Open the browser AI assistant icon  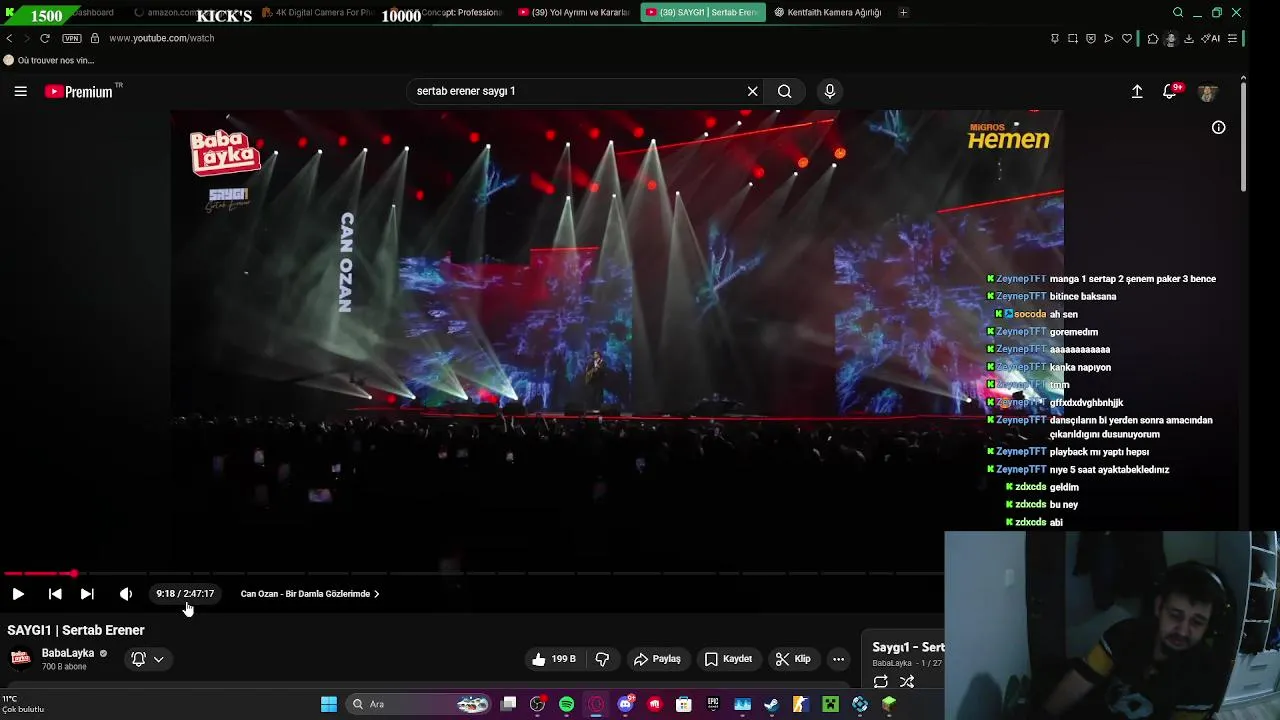tap(1210, 38)
